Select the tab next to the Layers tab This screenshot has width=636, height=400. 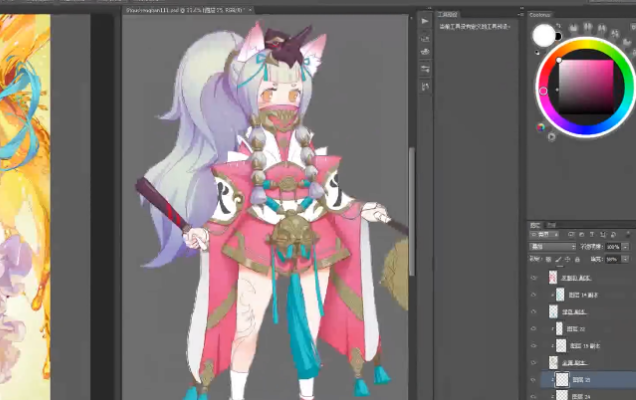(551, 225)
